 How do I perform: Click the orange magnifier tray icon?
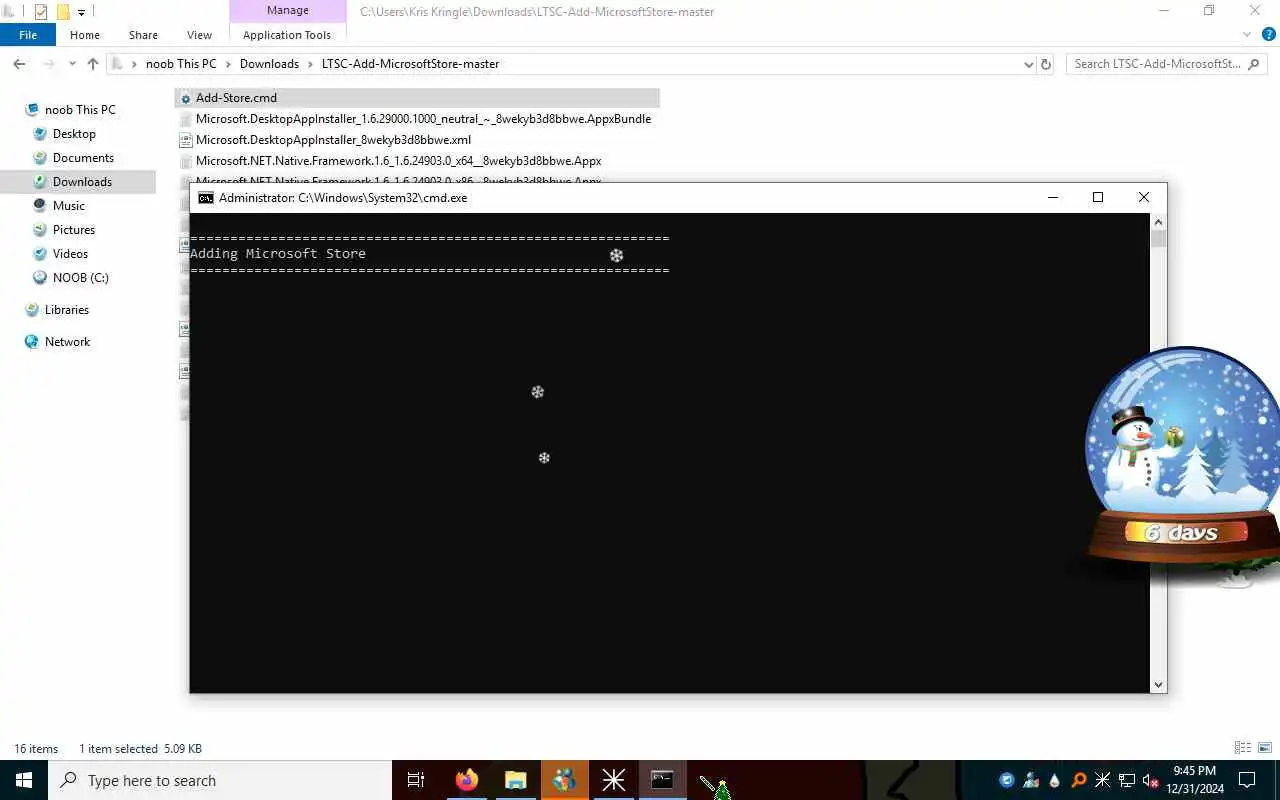pyautogui.click(x=1079, y=780)
